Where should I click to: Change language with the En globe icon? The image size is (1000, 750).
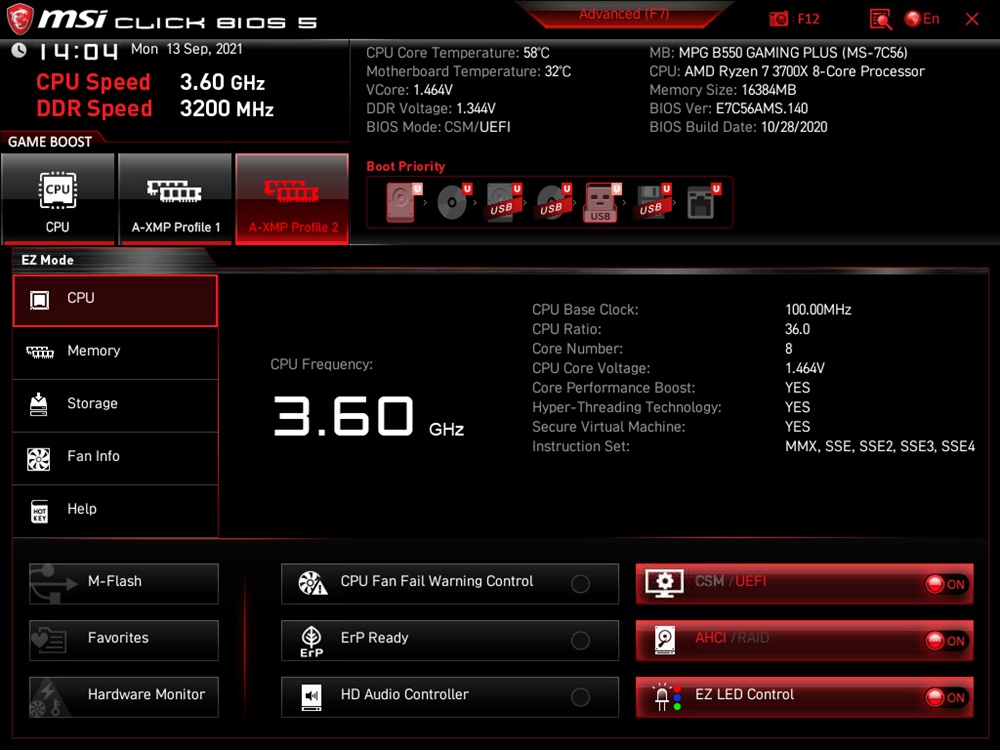pos(922,19)
